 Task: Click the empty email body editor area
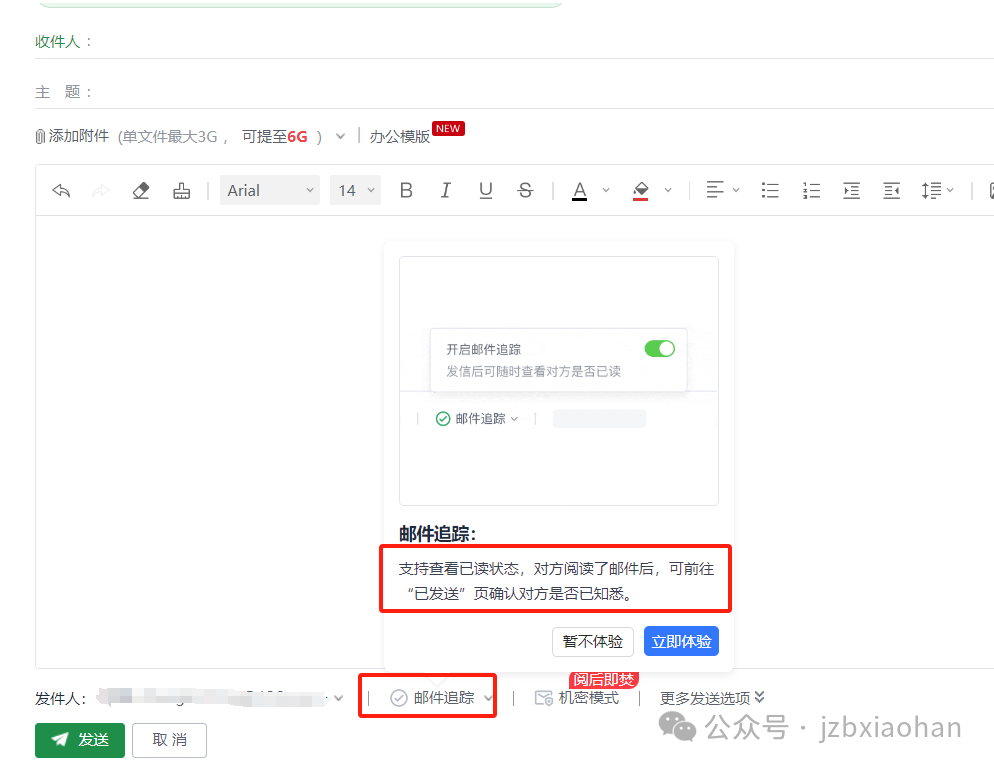pyautogui.click(x=209, y=444)
